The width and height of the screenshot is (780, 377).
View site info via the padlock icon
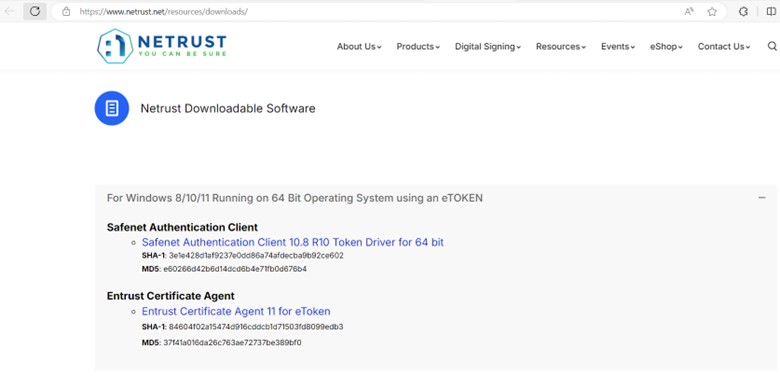point(66,11)
